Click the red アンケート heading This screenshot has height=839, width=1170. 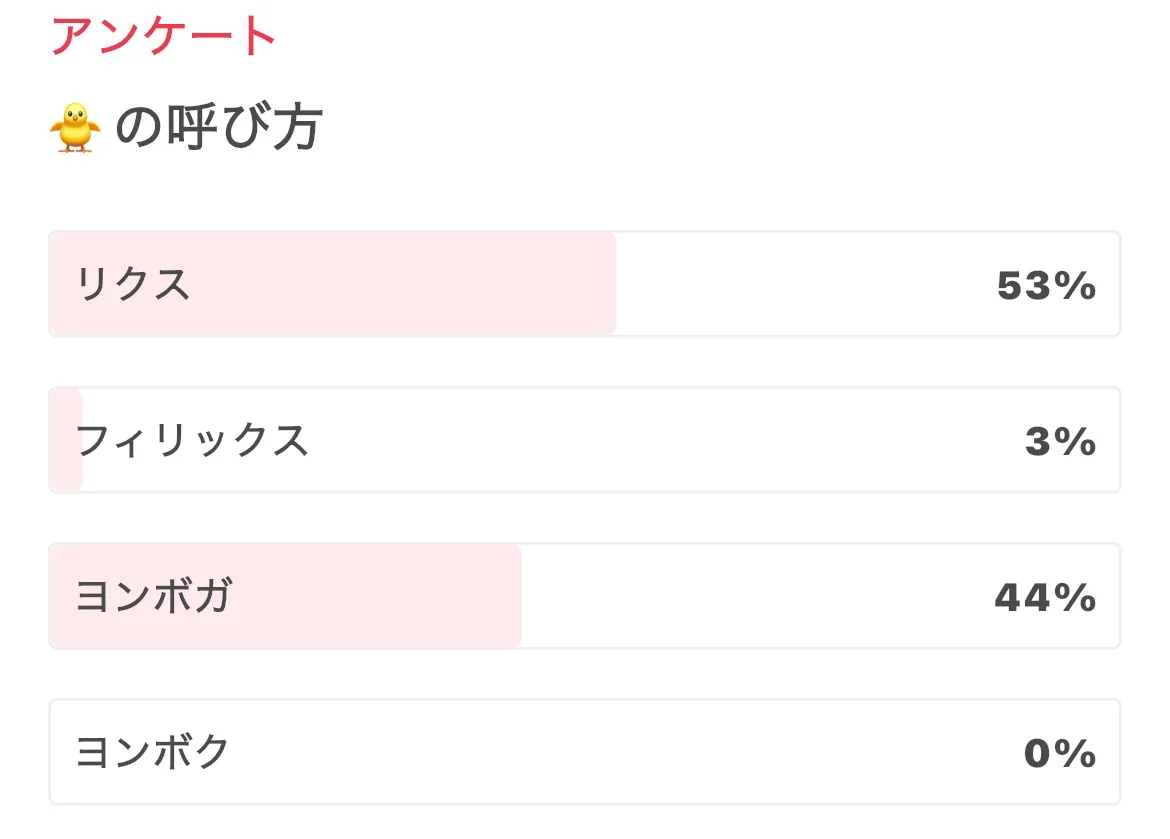(164, 36)
